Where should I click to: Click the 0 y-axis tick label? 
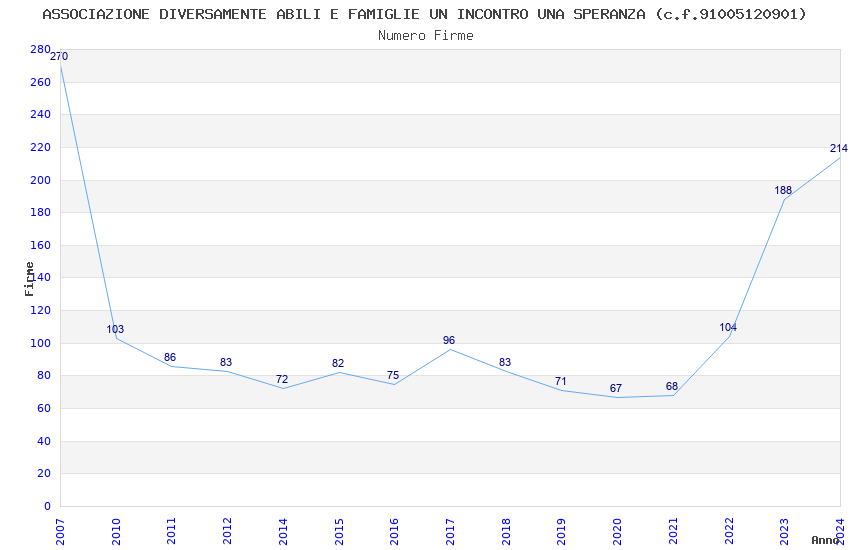pos(47,506)
